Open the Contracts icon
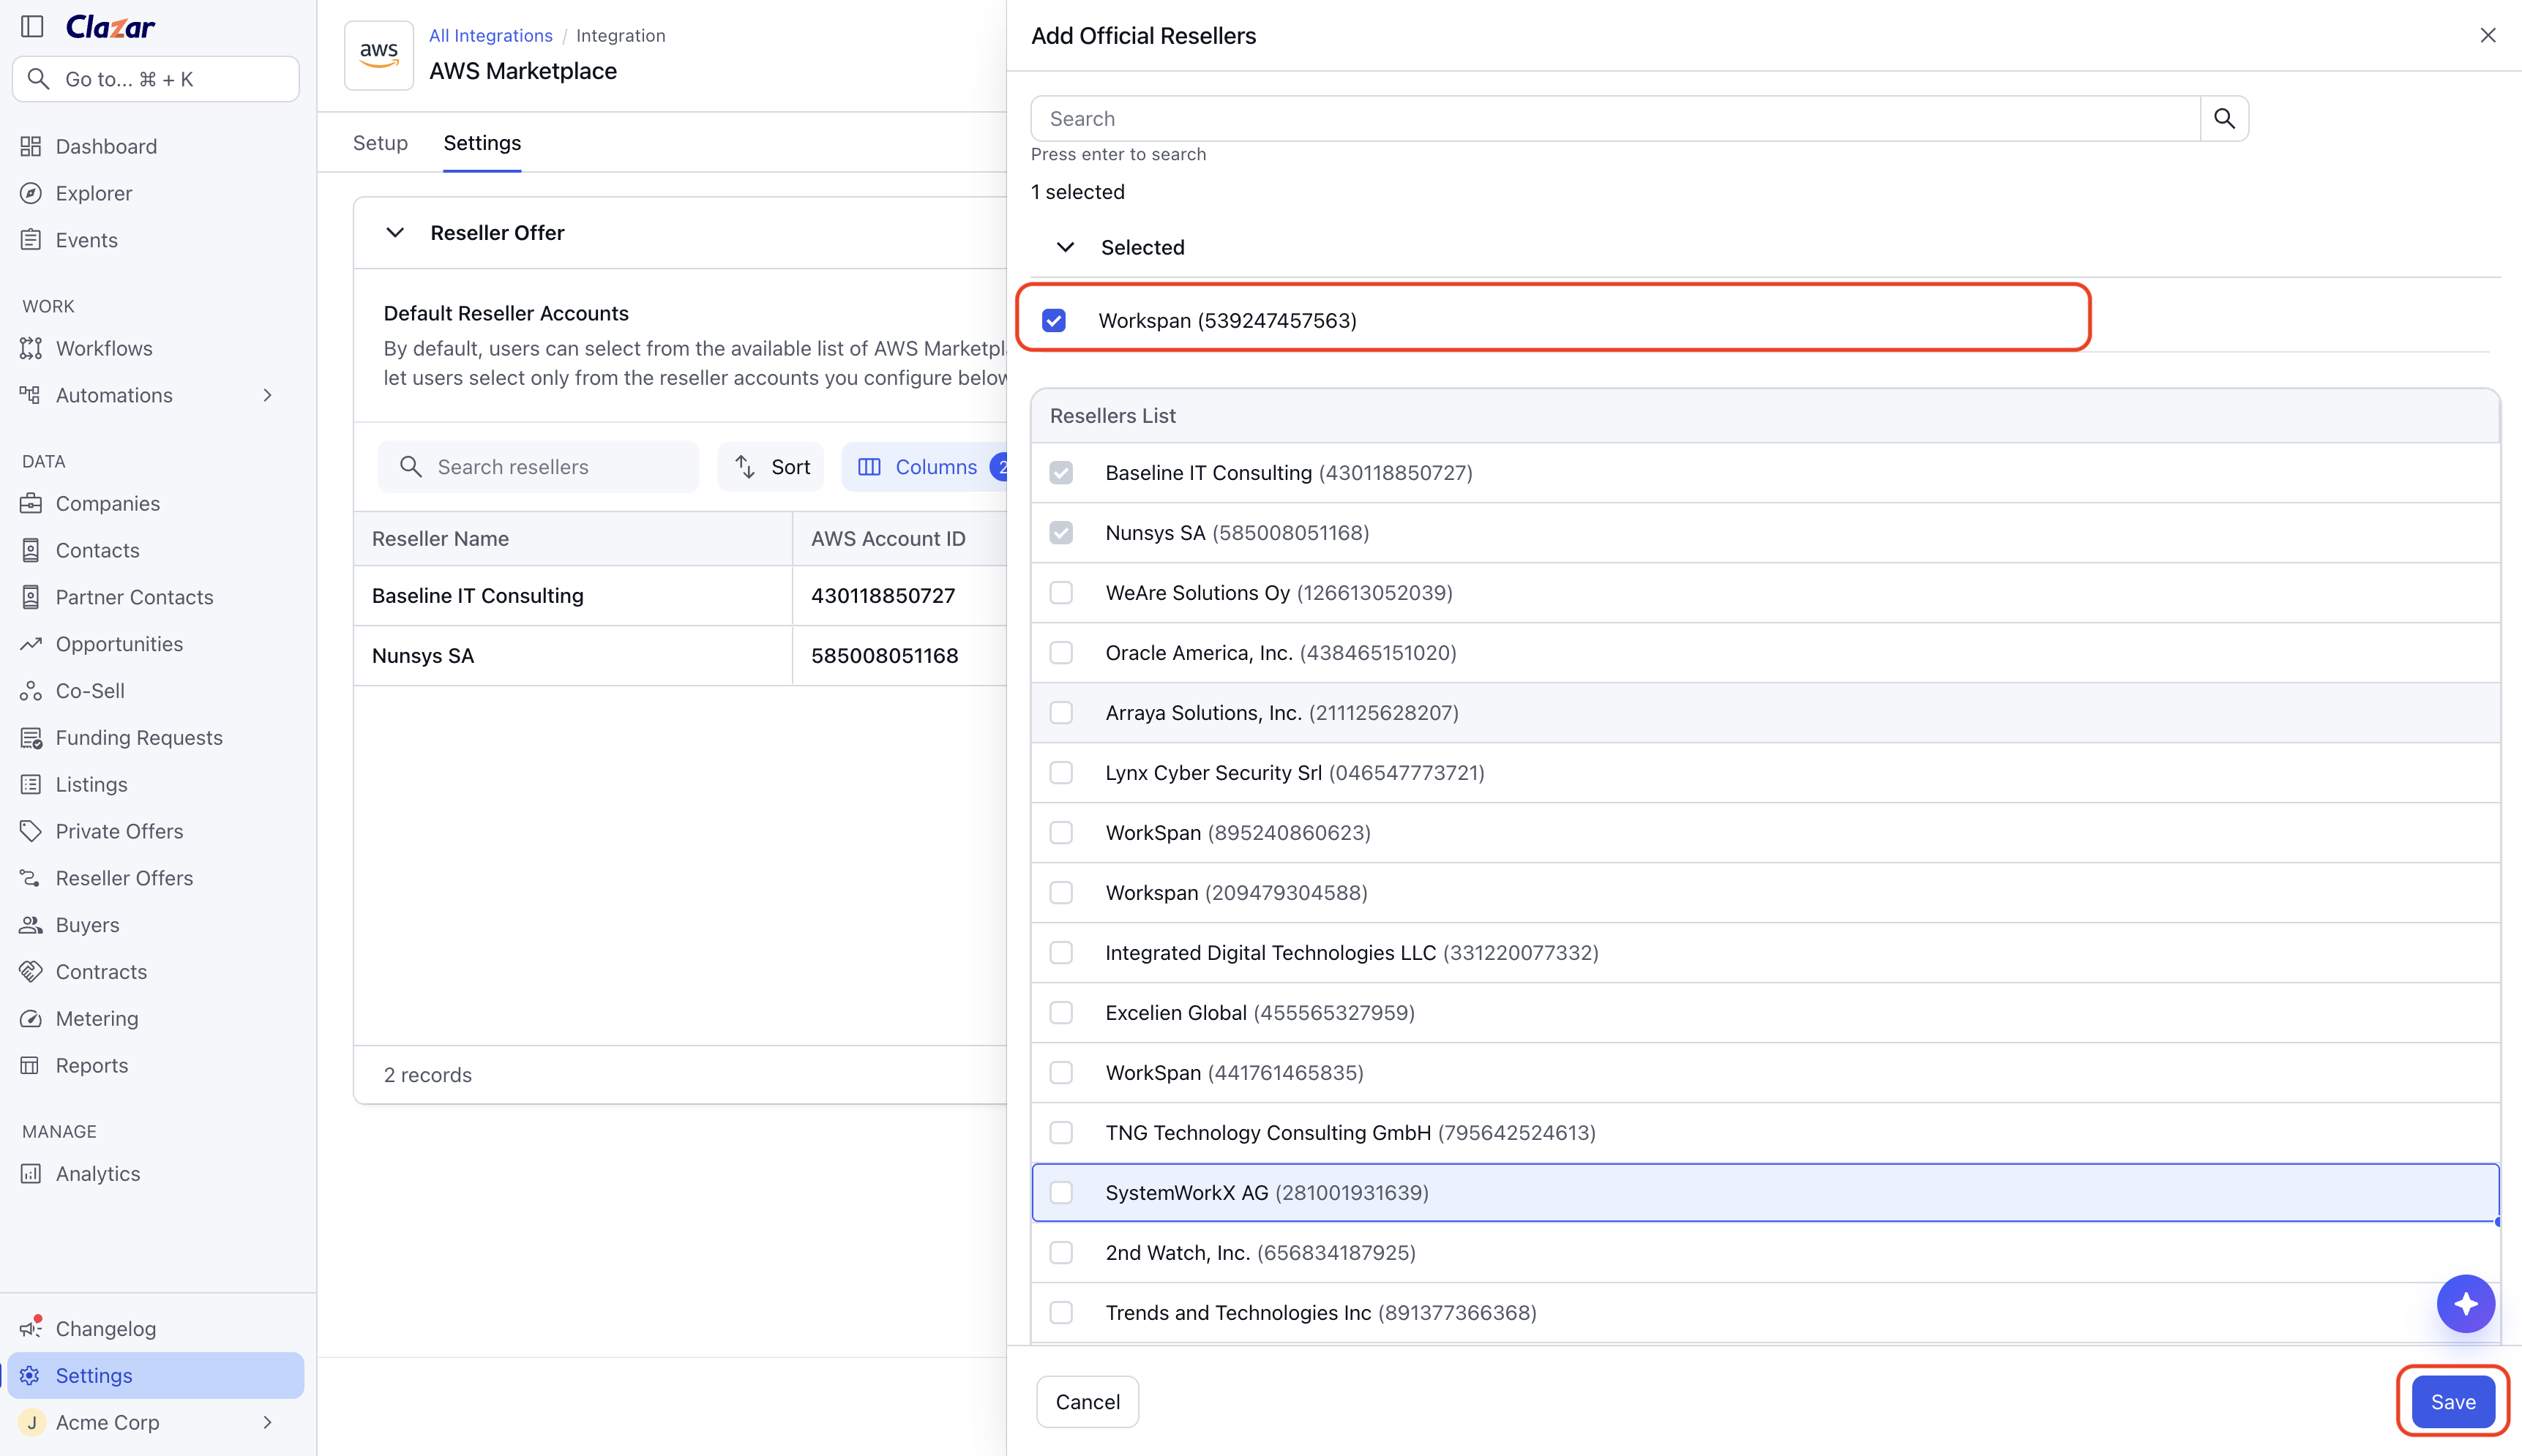The height and width of the screenshot is (1456, 2522). click(31, 972)
